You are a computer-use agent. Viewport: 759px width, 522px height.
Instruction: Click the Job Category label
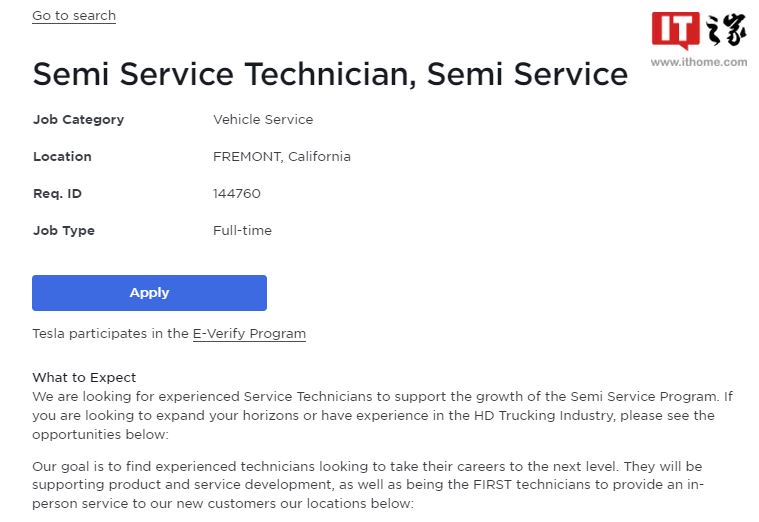78,120
